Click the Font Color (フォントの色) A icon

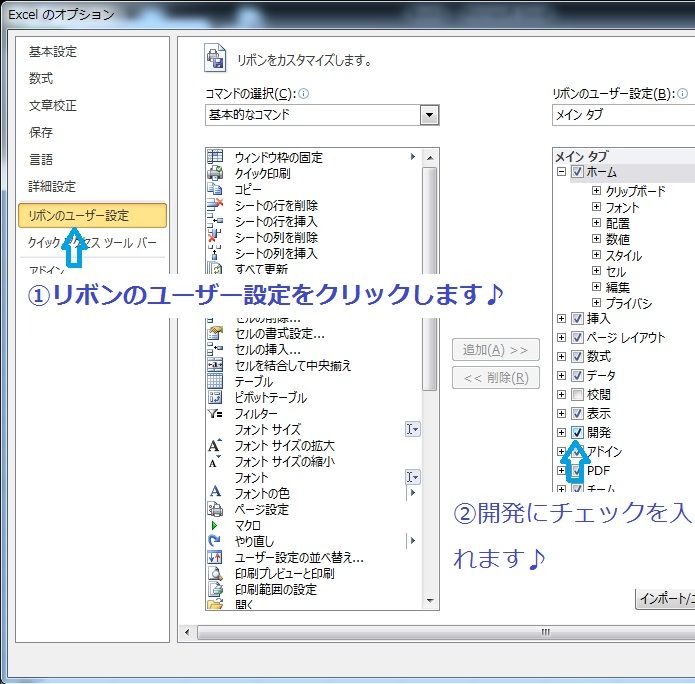[x=215, y=493]
